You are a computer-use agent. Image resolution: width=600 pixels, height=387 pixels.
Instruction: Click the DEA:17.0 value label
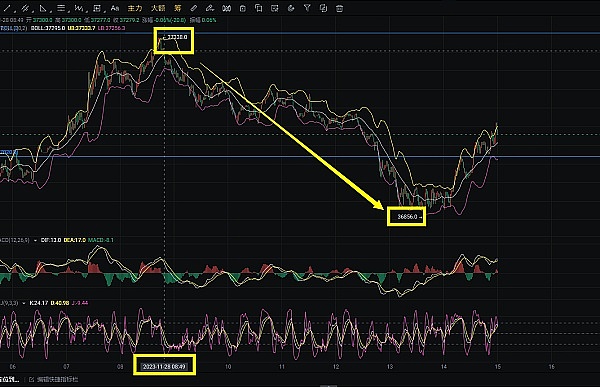click(x=75, y=240)
